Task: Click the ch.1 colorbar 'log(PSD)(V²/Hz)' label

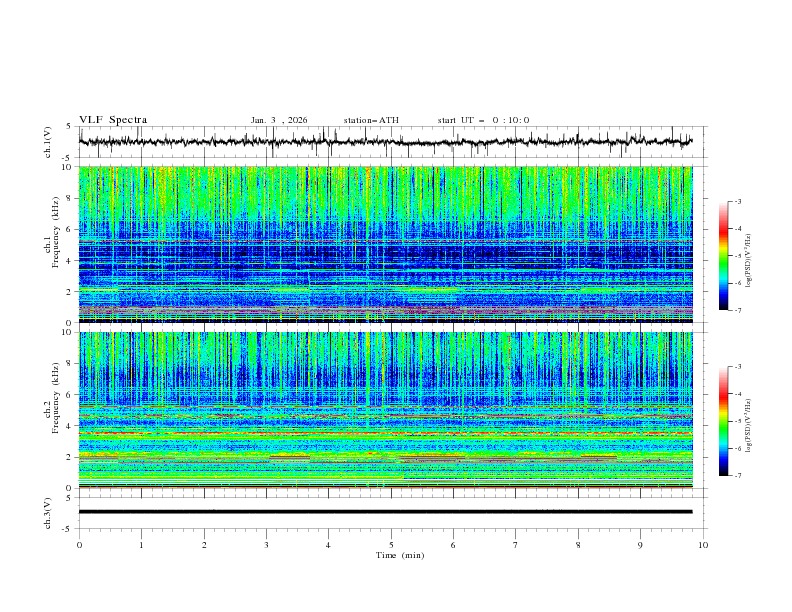Action: pos(748,261)
